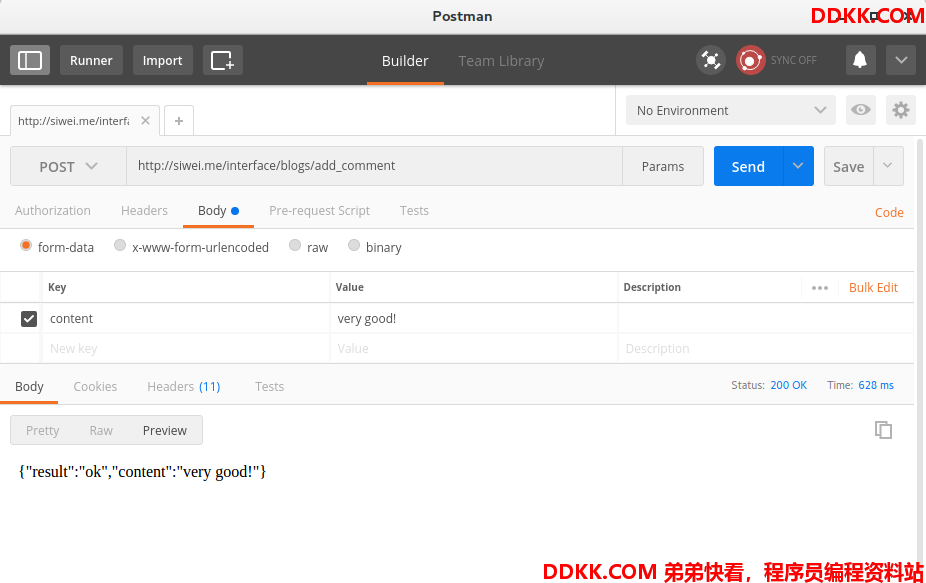Open the Authorization request tab
Screen dimensions: 926x583
point(53,211)
